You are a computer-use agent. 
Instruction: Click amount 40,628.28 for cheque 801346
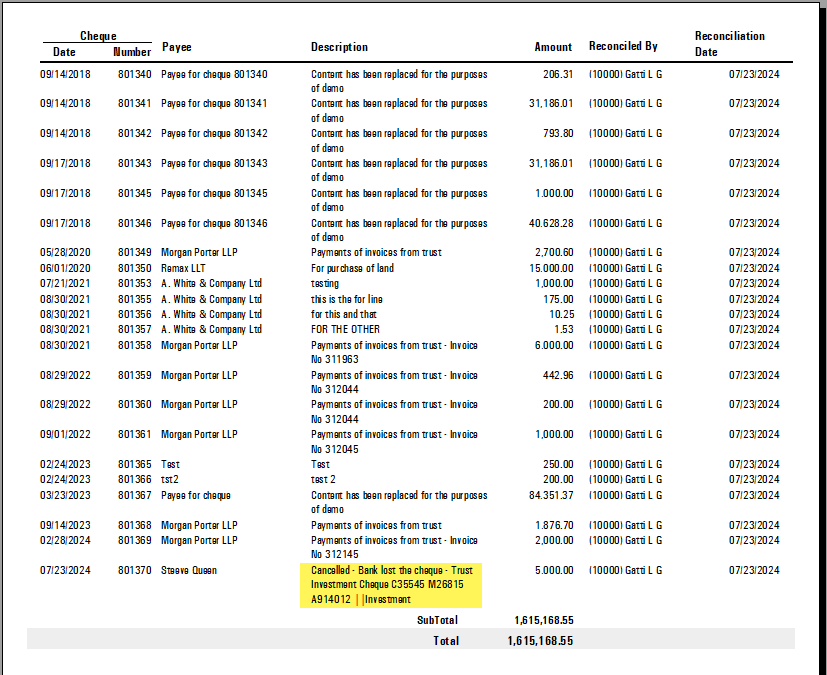pyautogui.click(x=551, y=223)
